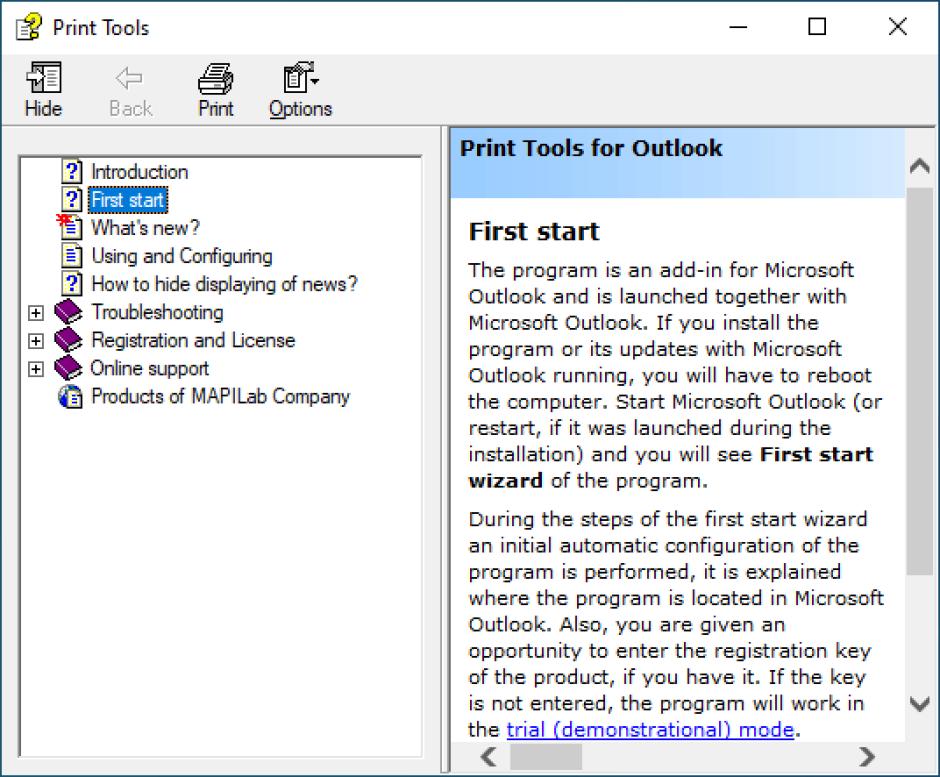Image resolution: width=940 pixels, height=777 pixels.
Task: Open the What's new? topic
Action: (x=145, y=228)
